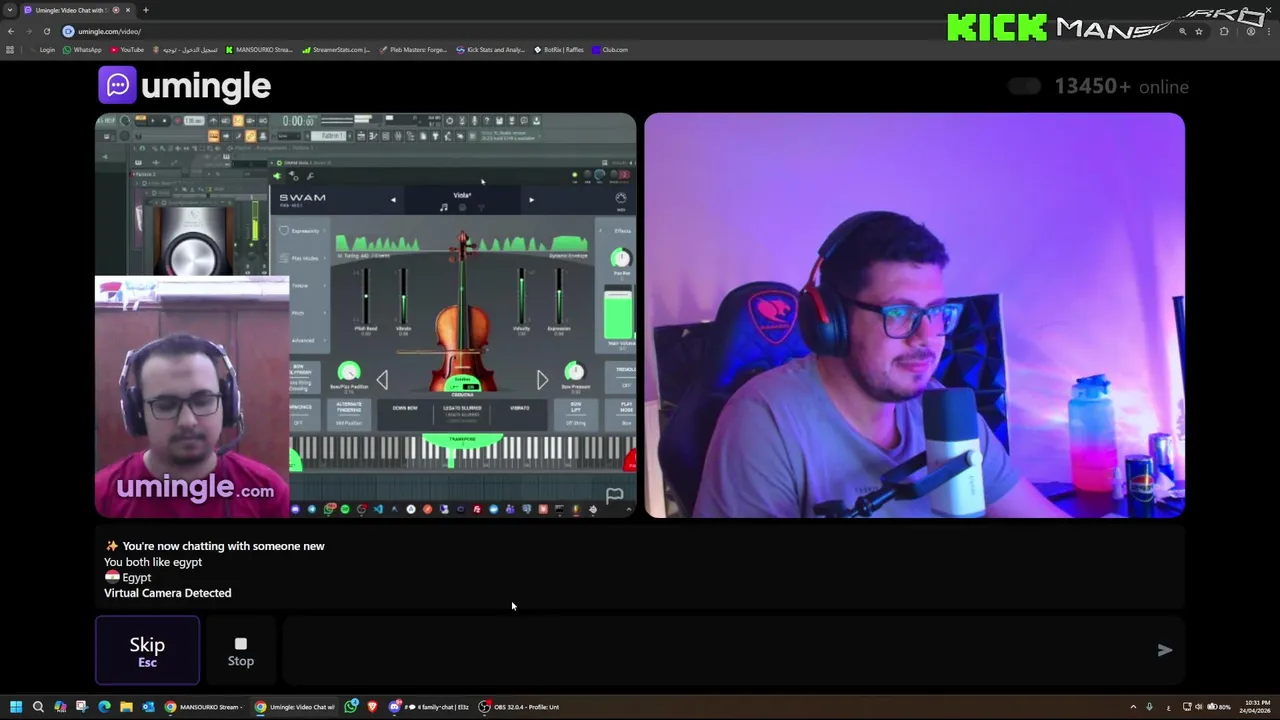View site information icon in address bar

68,31
